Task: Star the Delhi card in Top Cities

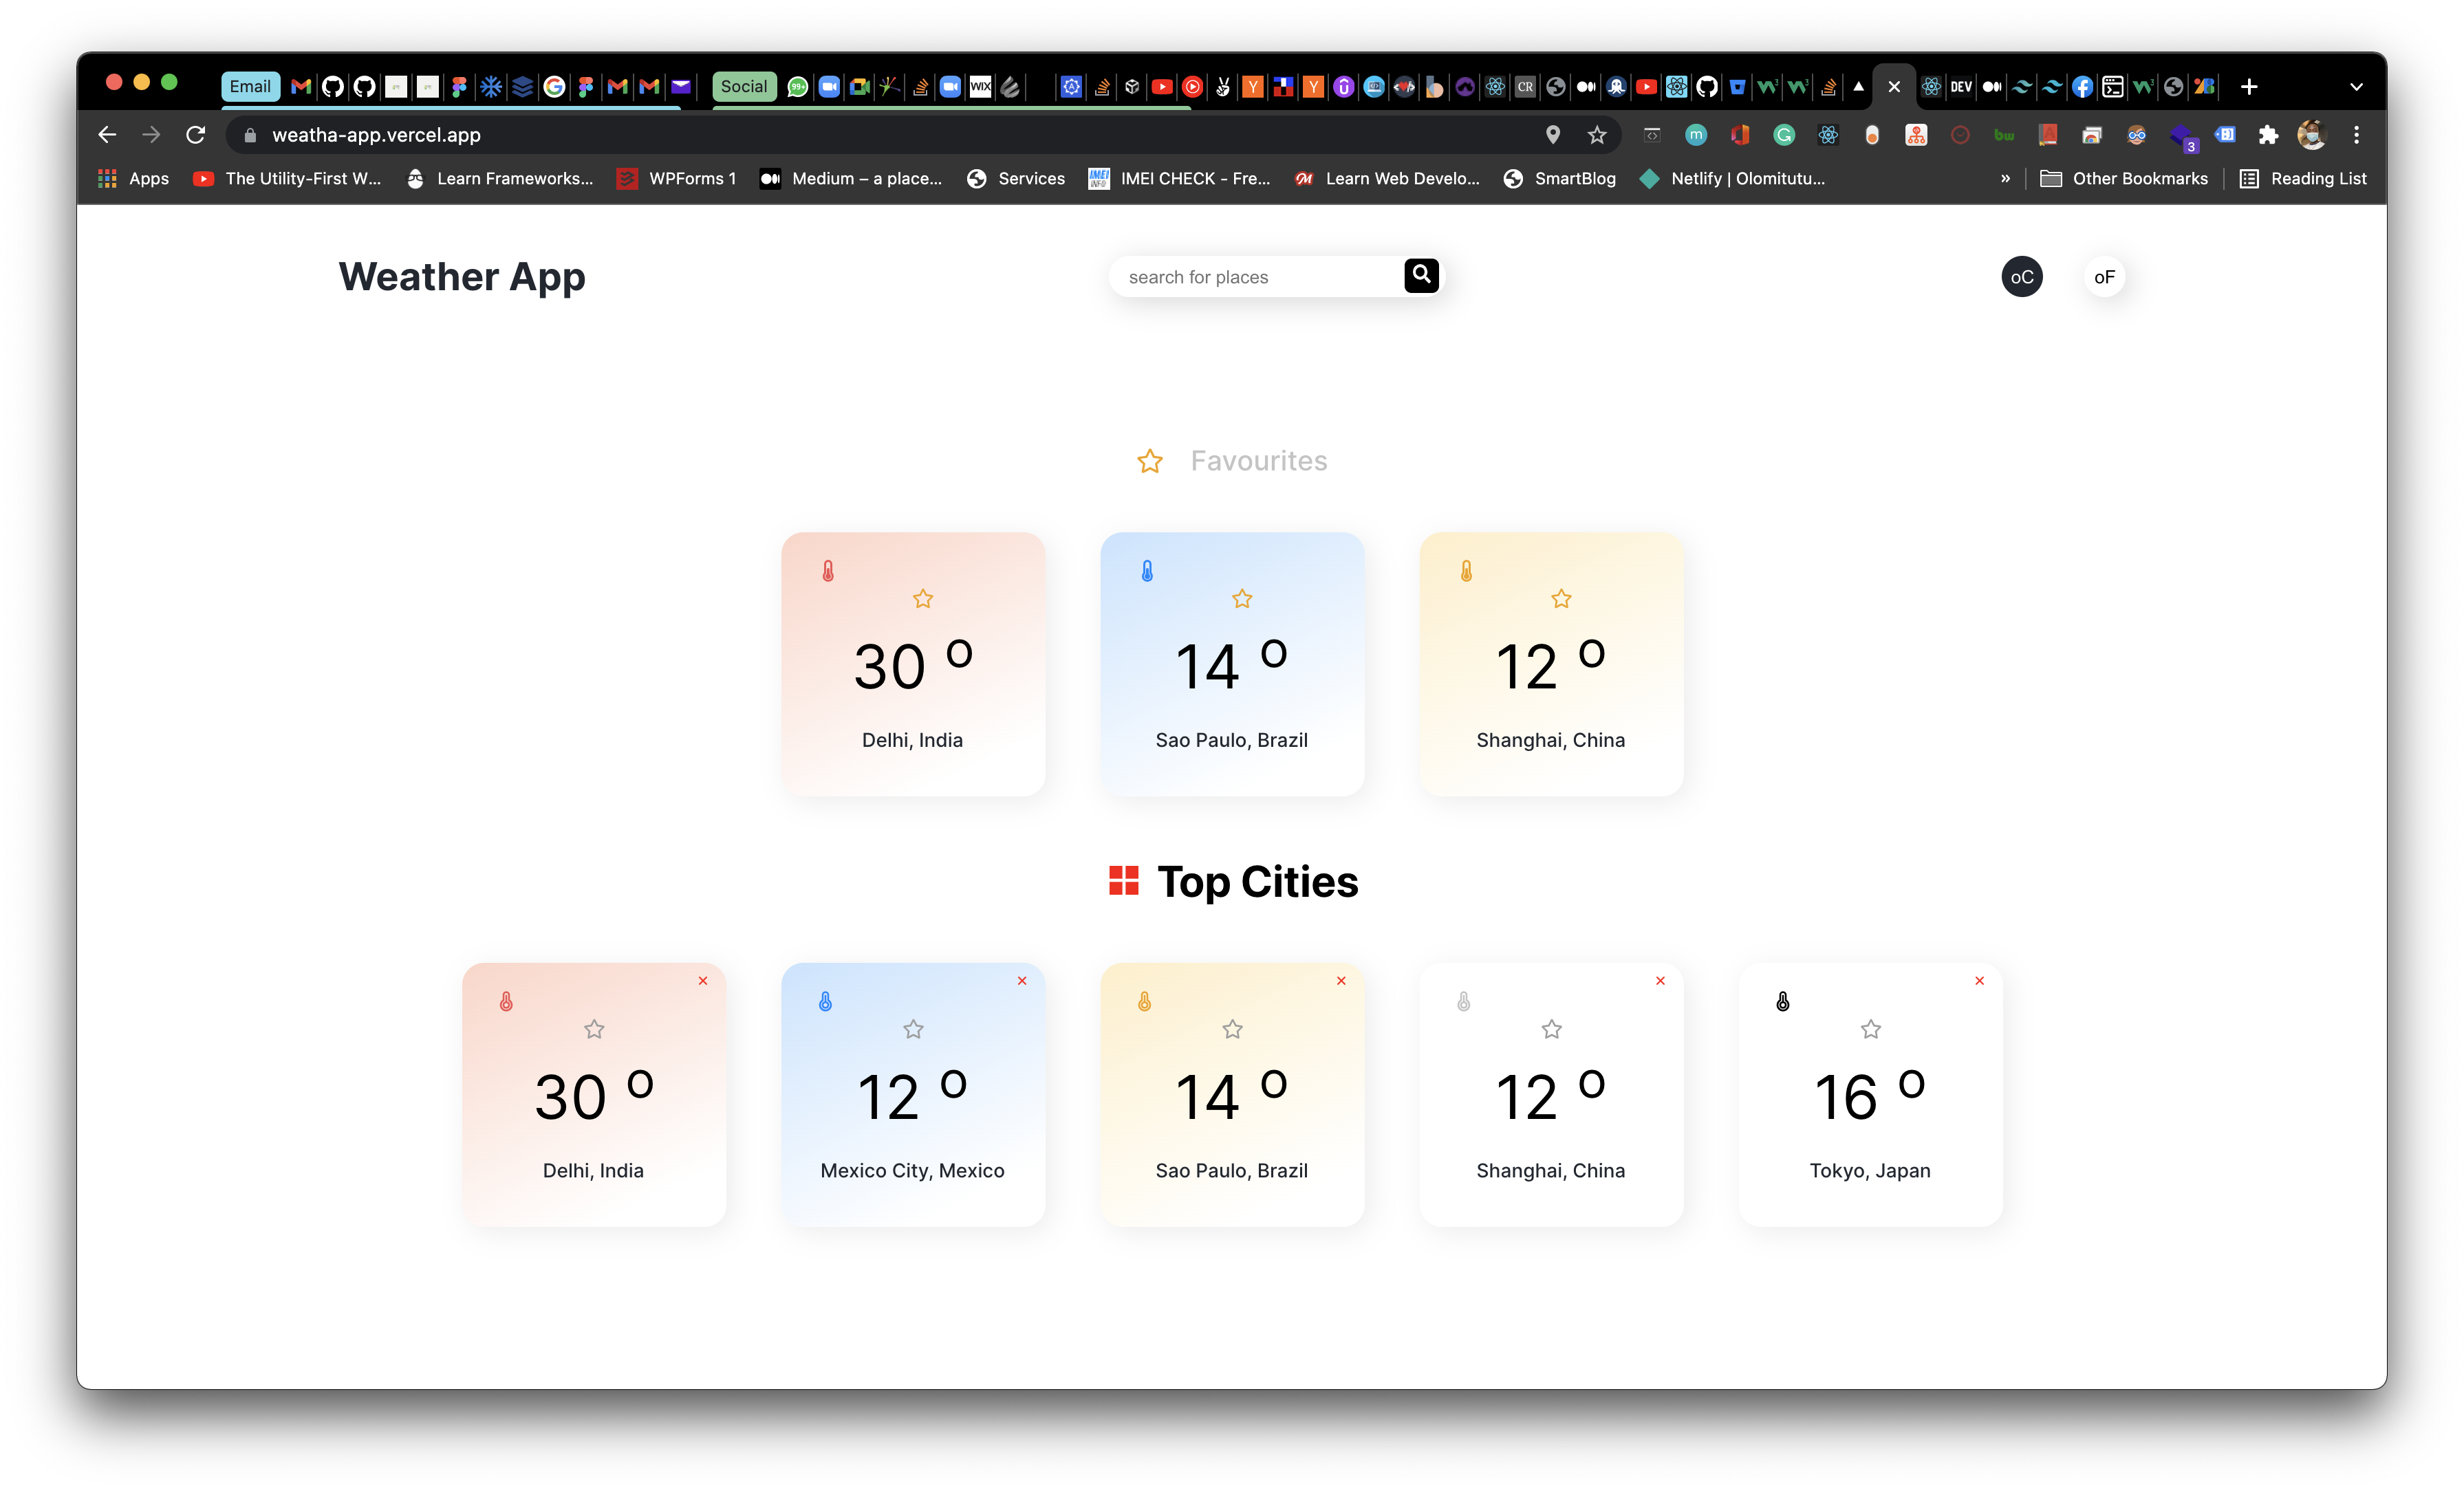Action: coord(594,1029)
